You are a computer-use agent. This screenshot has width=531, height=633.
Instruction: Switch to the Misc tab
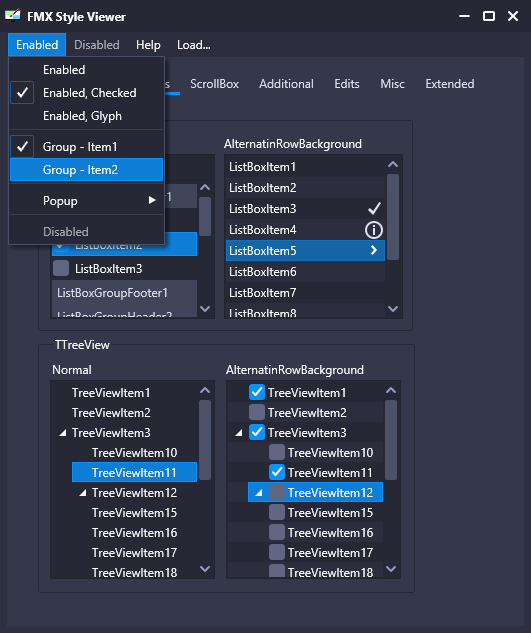tap(392, 84)
